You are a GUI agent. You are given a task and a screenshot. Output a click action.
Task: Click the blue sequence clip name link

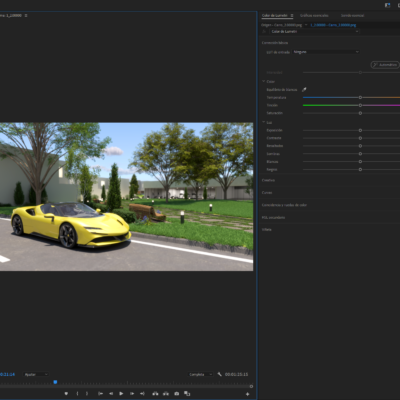[x=333, y=25]
